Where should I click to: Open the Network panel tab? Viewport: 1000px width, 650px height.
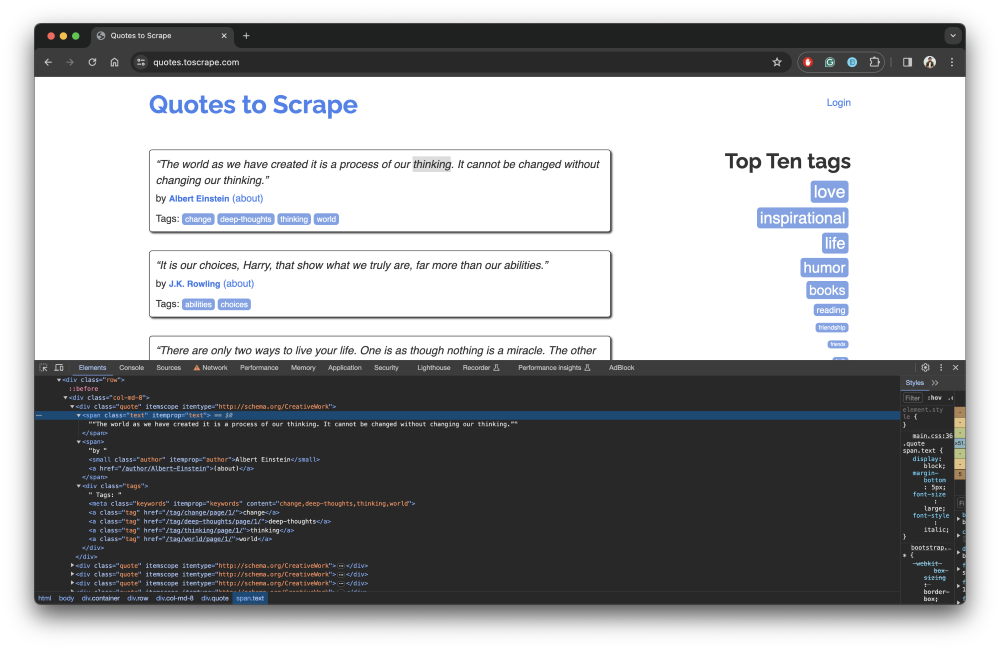215,368
